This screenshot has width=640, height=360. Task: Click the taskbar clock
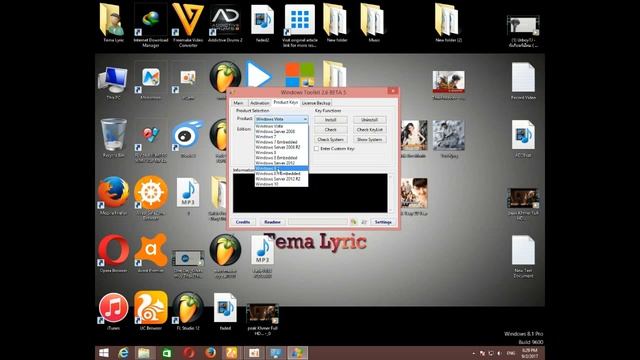529,353
